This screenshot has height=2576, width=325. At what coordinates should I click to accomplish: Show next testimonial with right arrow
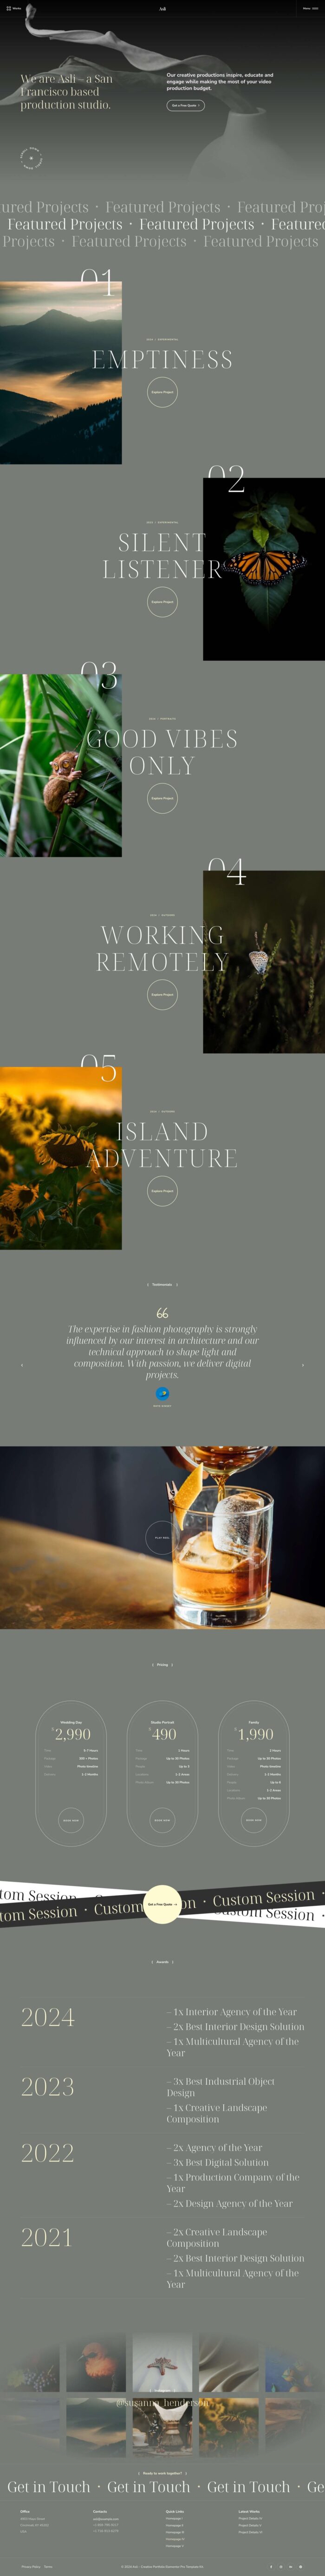[x=303, y=1365]
